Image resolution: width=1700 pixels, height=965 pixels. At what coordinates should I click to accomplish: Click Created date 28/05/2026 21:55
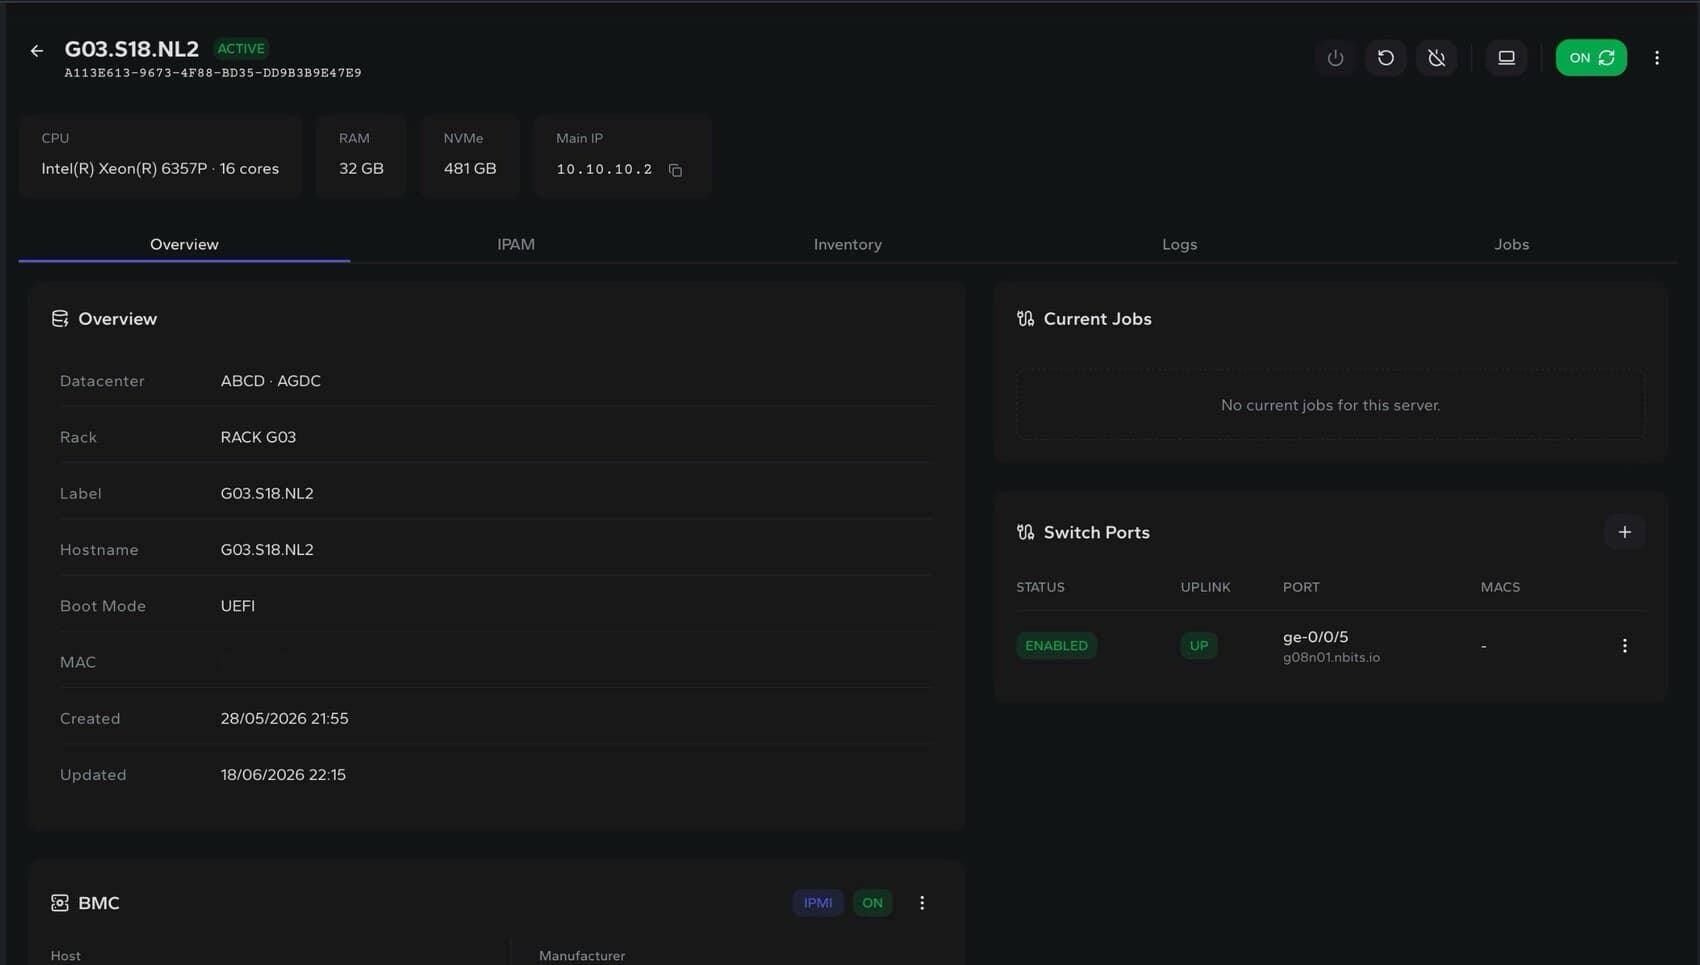(285, 719)
